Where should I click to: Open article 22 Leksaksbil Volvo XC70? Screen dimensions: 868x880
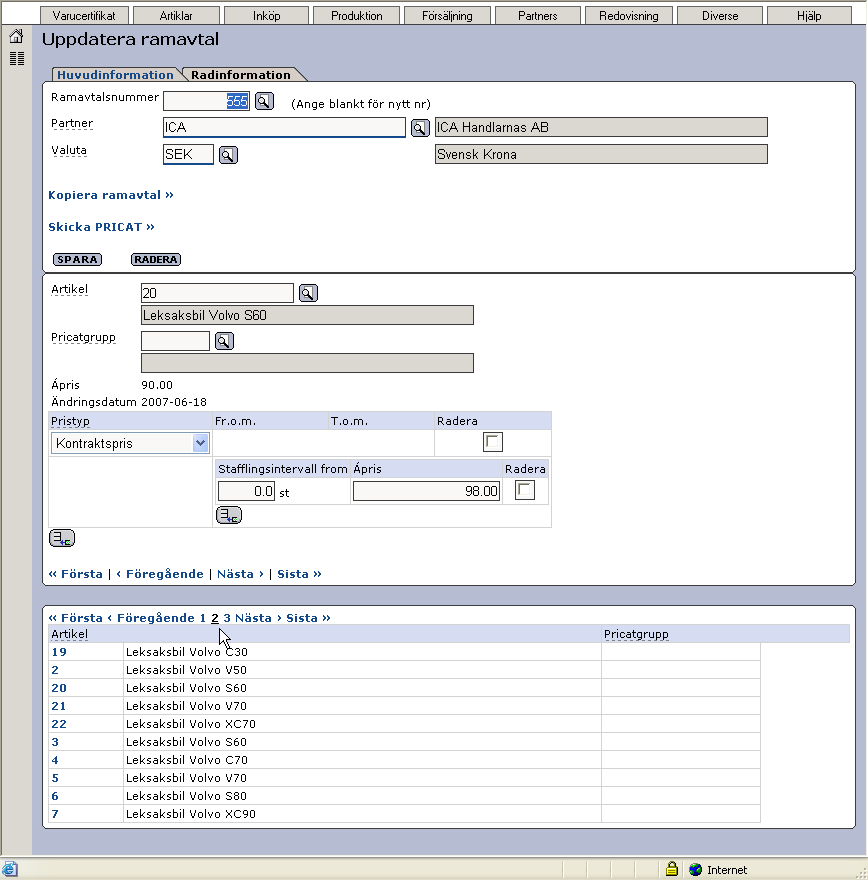pyautogui.click(x=59, y=723)
